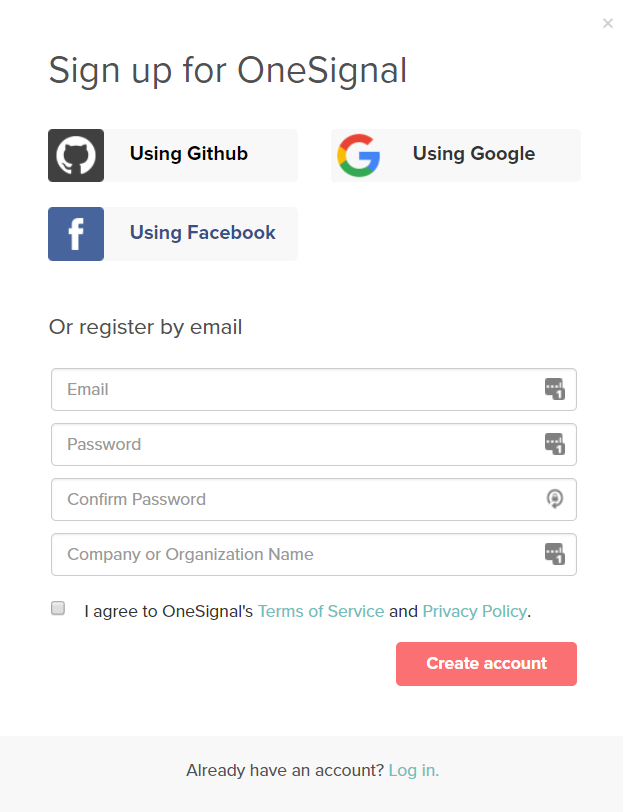Check the Terms of Service agreement box
The width and height of the screenshot is (623, 812).
pos(57,608)
